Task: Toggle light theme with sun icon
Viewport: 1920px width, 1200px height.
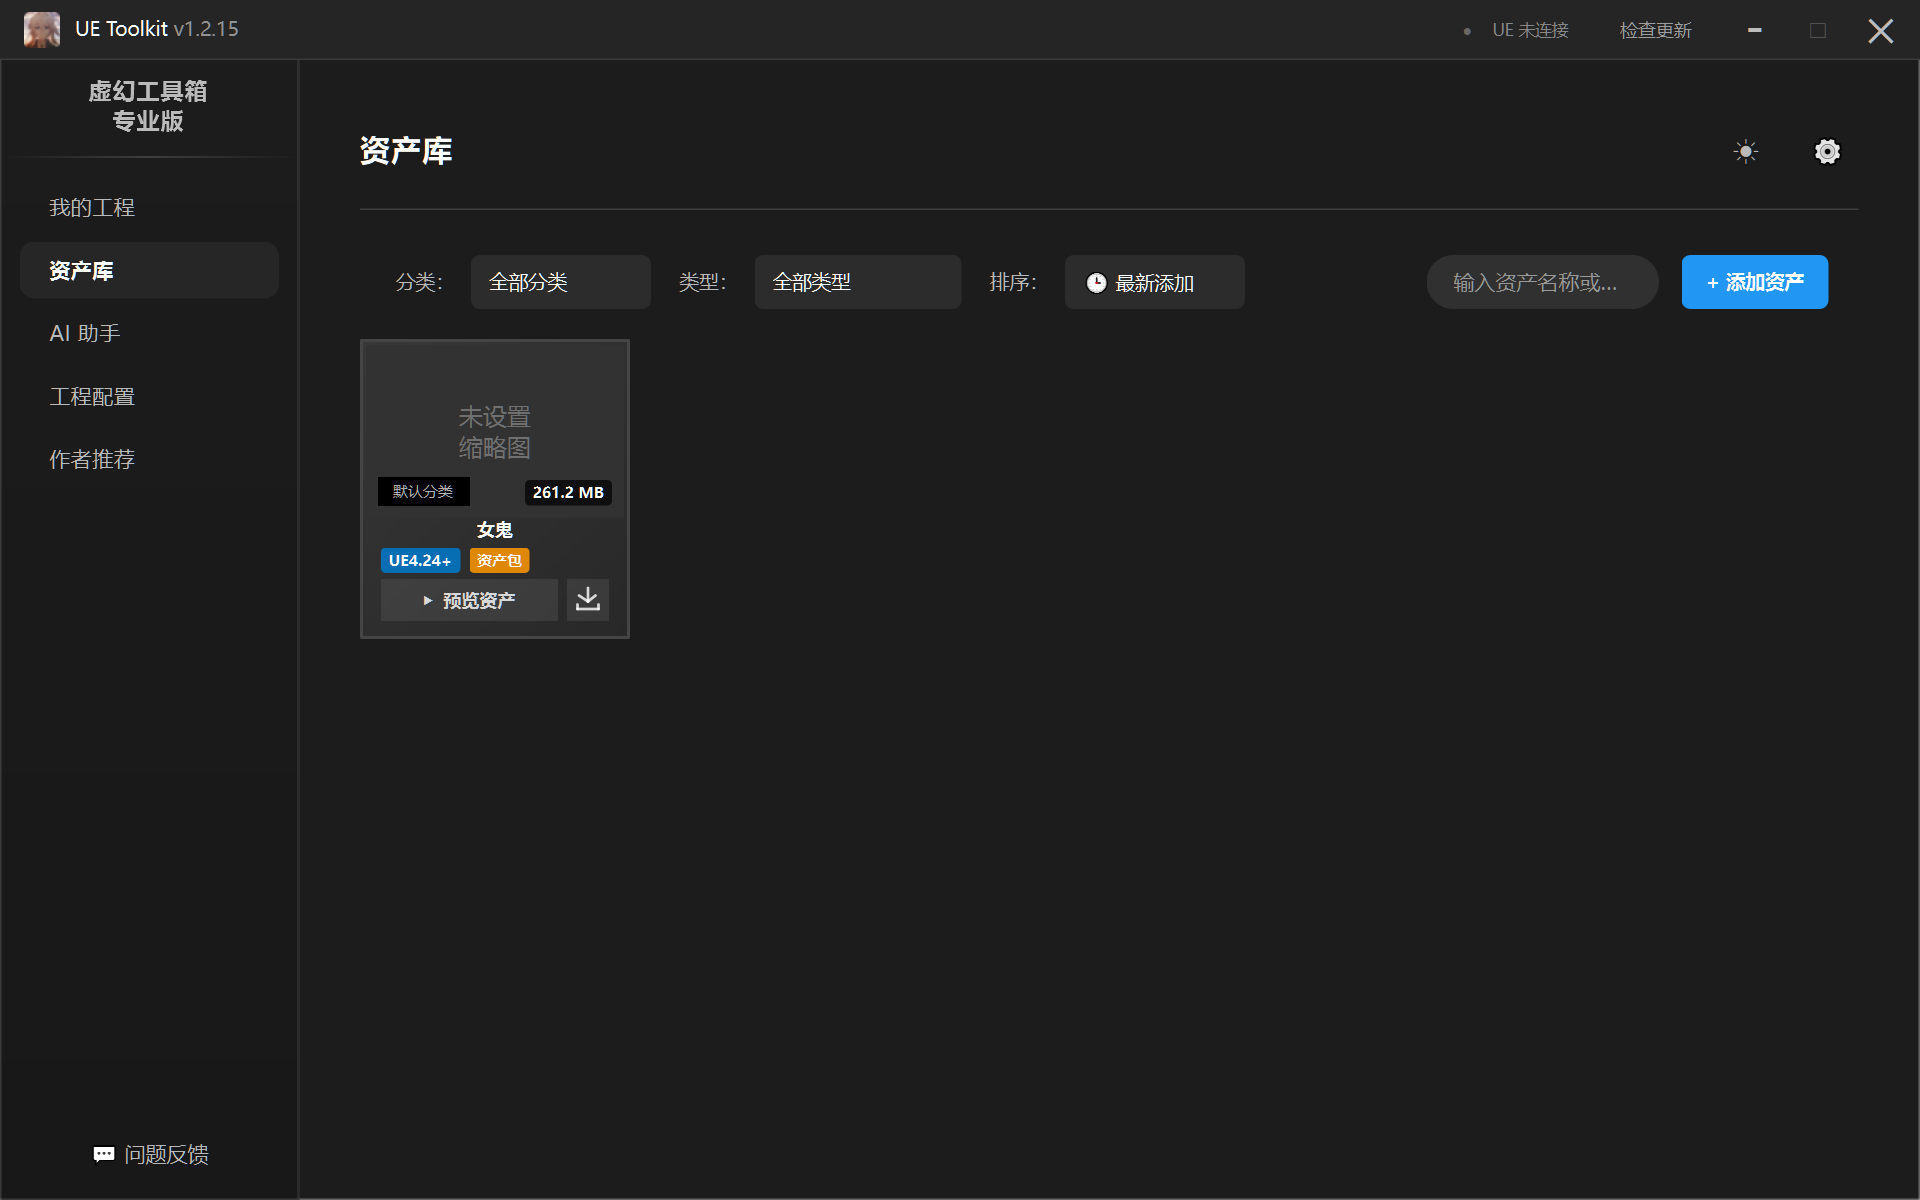Action: (1746, 152)
